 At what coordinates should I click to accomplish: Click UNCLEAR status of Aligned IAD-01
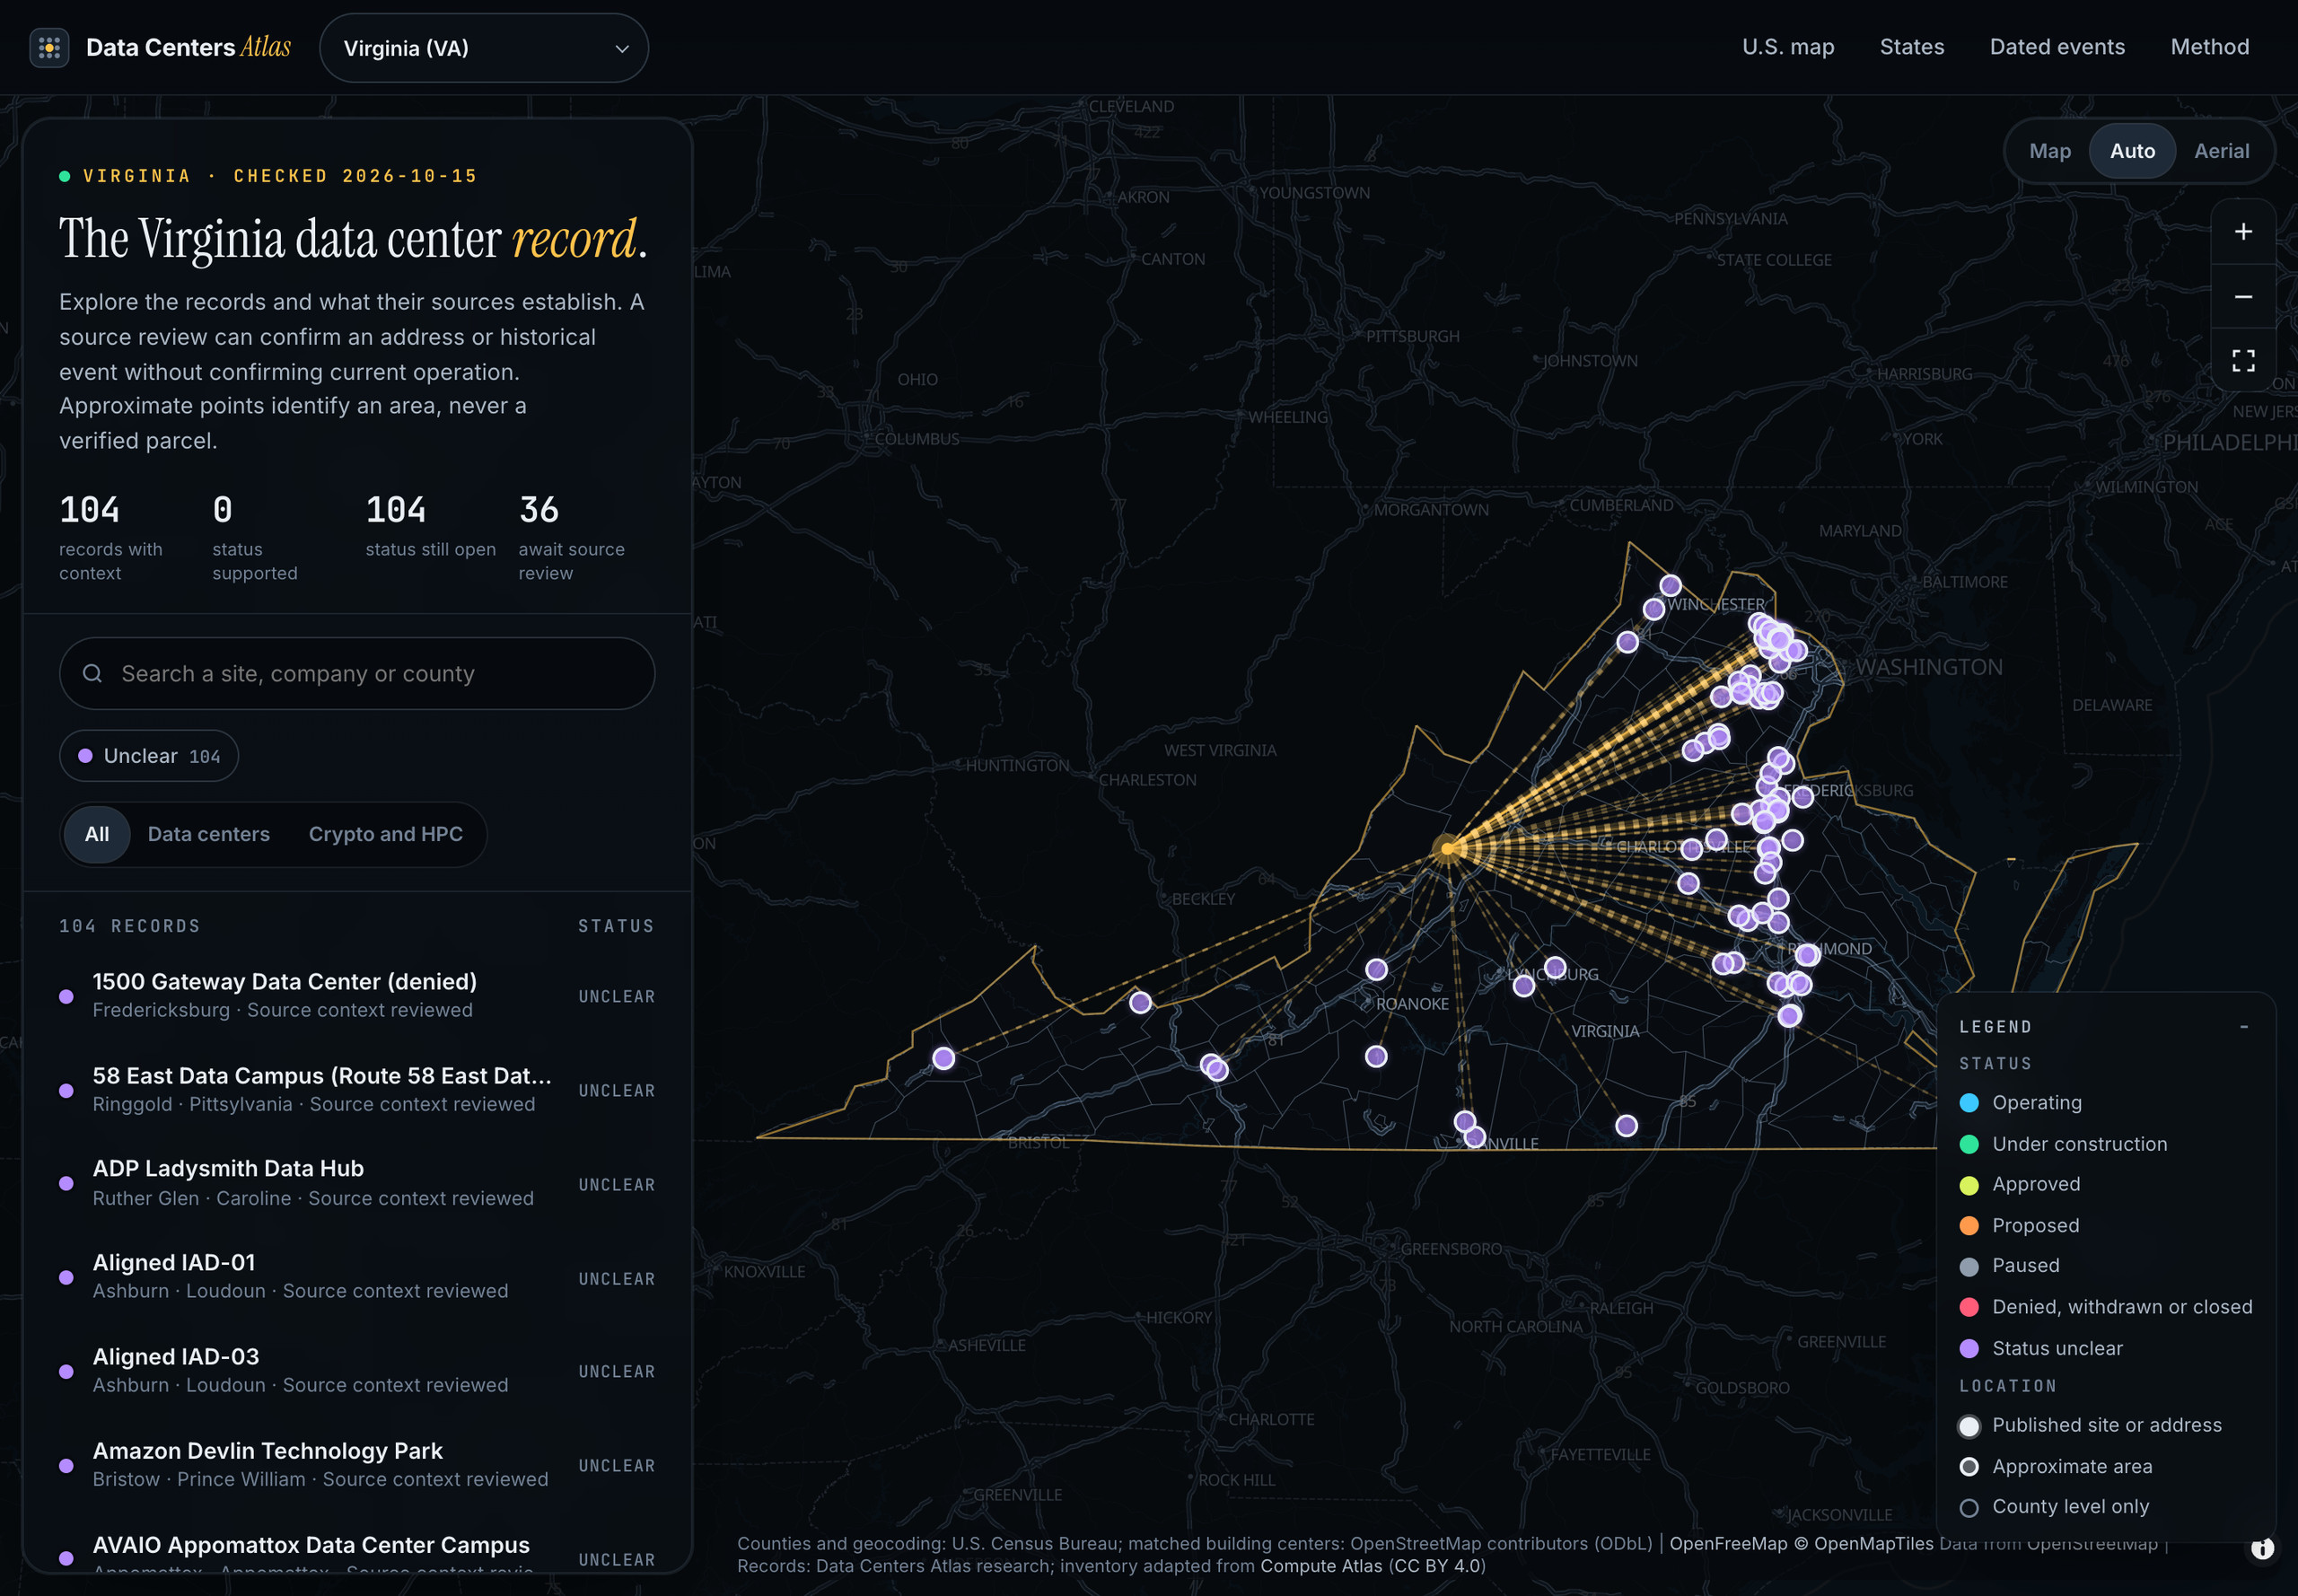pos(616,1279)
